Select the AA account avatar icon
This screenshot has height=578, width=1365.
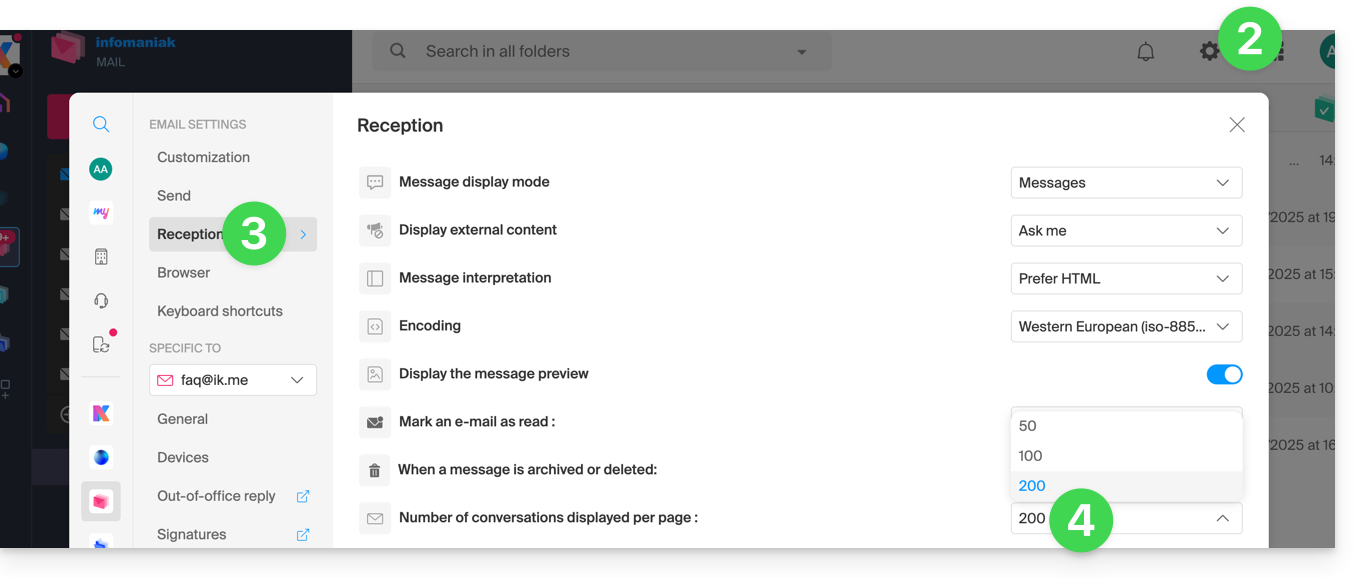click(x=101, y=169)
